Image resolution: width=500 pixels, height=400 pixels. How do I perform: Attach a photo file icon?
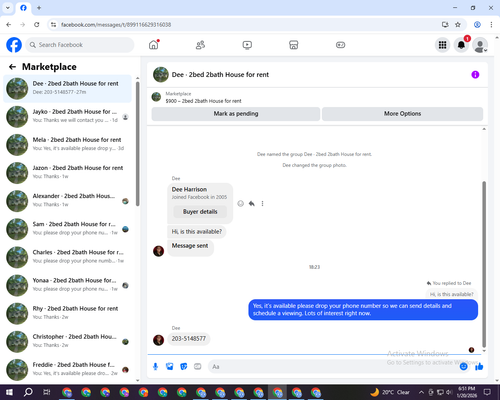click(x=170, y=367)
